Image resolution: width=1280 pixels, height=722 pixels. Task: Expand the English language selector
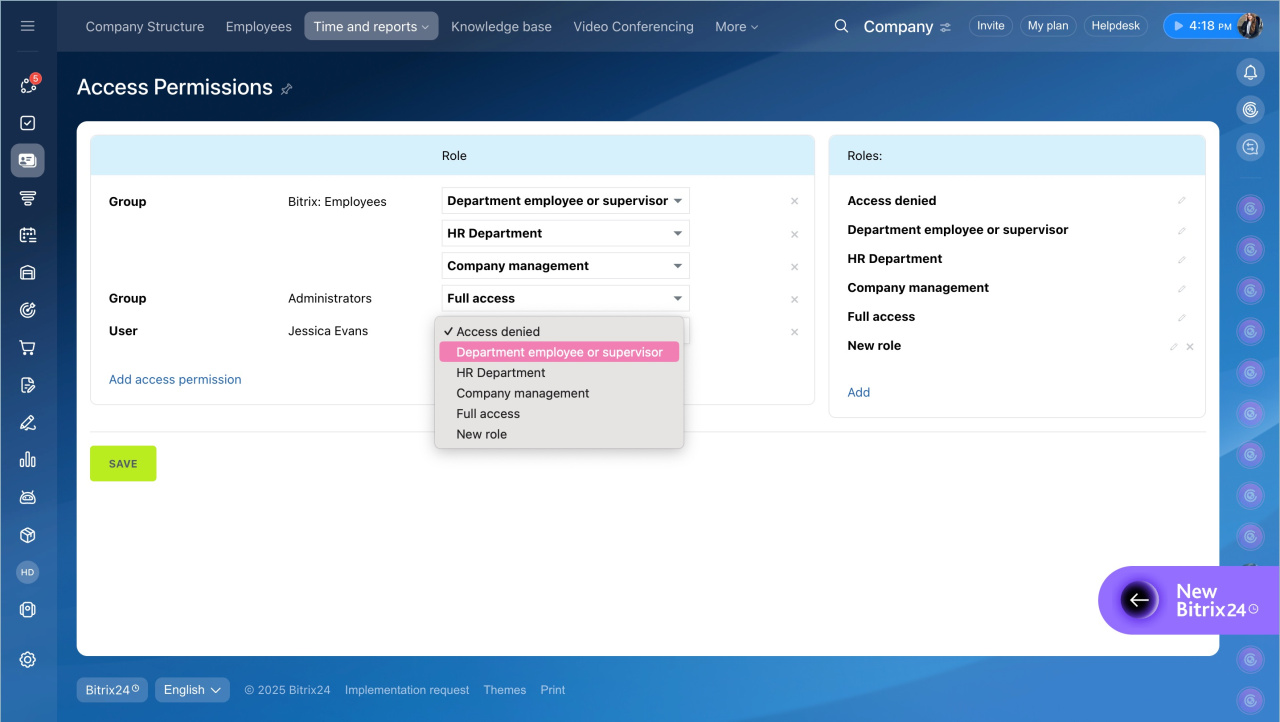click(192, 690)
